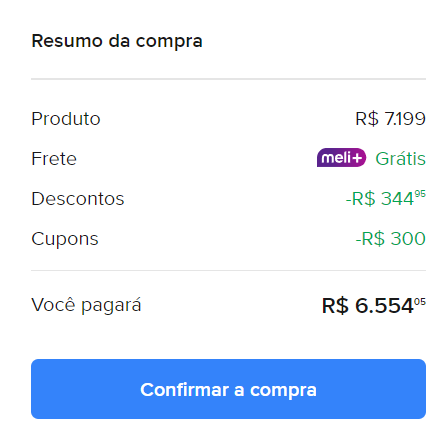Click the 05 cents superscript on total
The height and width of the screenshot is (442, 446).
pos(420,302)
